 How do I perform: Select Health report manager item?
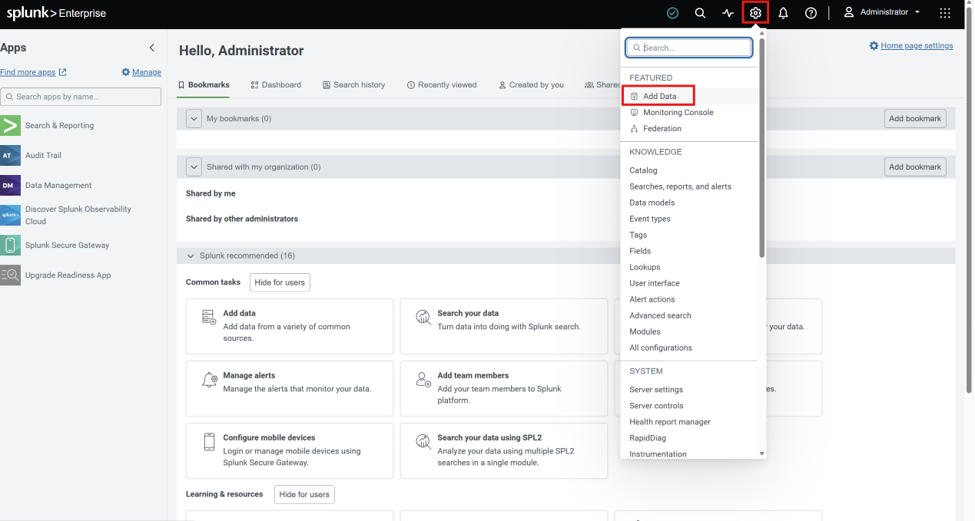point(670,422)
